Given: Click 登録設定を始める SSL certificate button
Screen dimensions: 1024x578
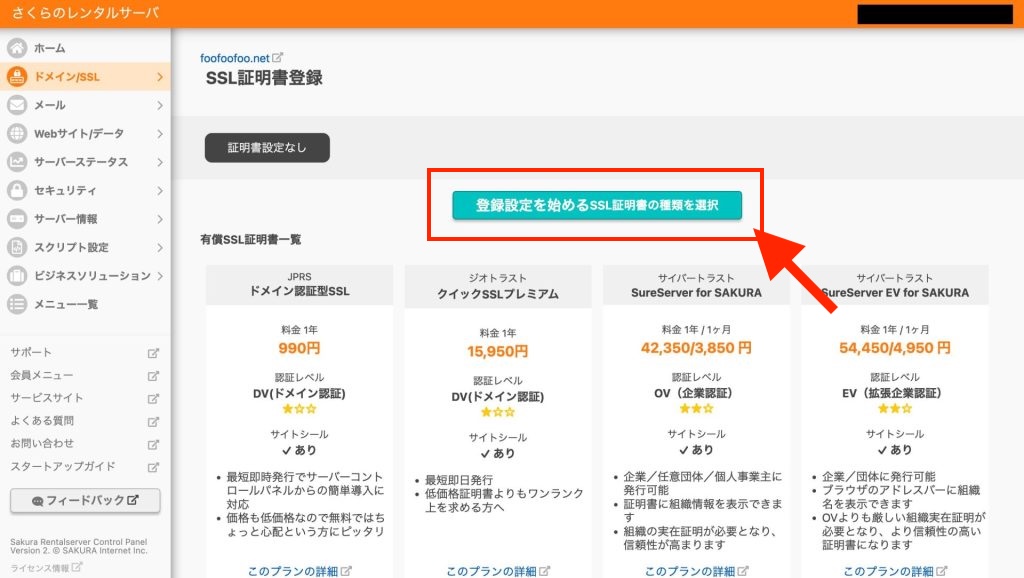Looking at the screenshot, I should point(596,205).
